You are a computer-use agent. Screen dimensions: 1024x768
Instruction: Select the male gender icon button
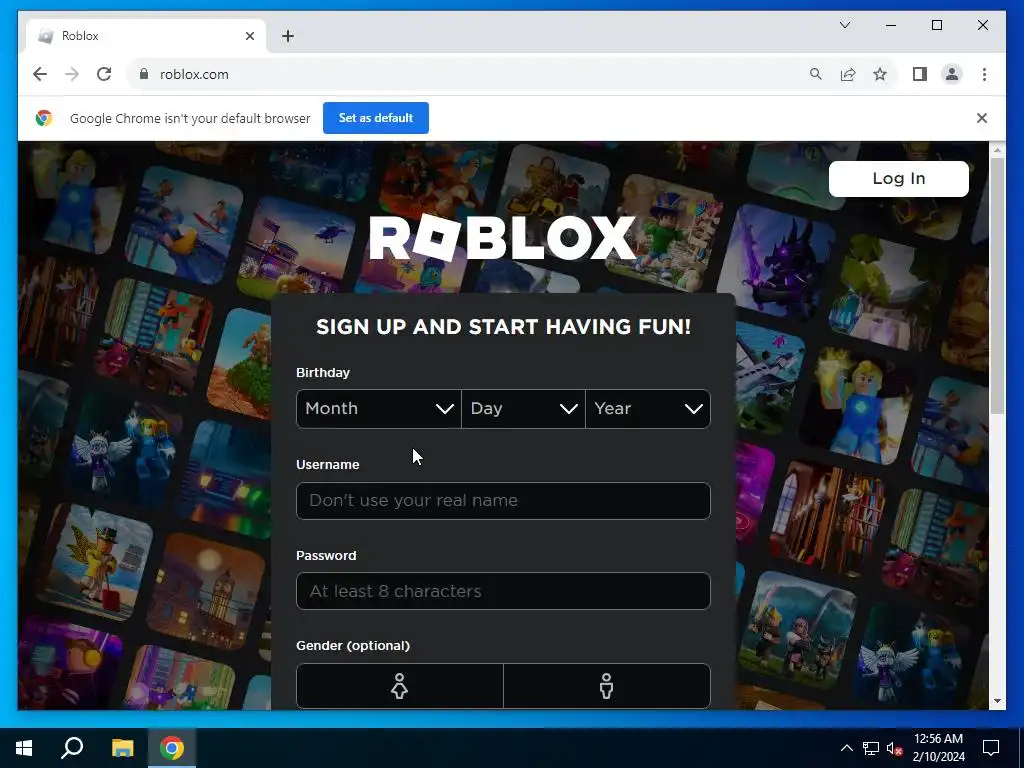(x=607, y=686)
